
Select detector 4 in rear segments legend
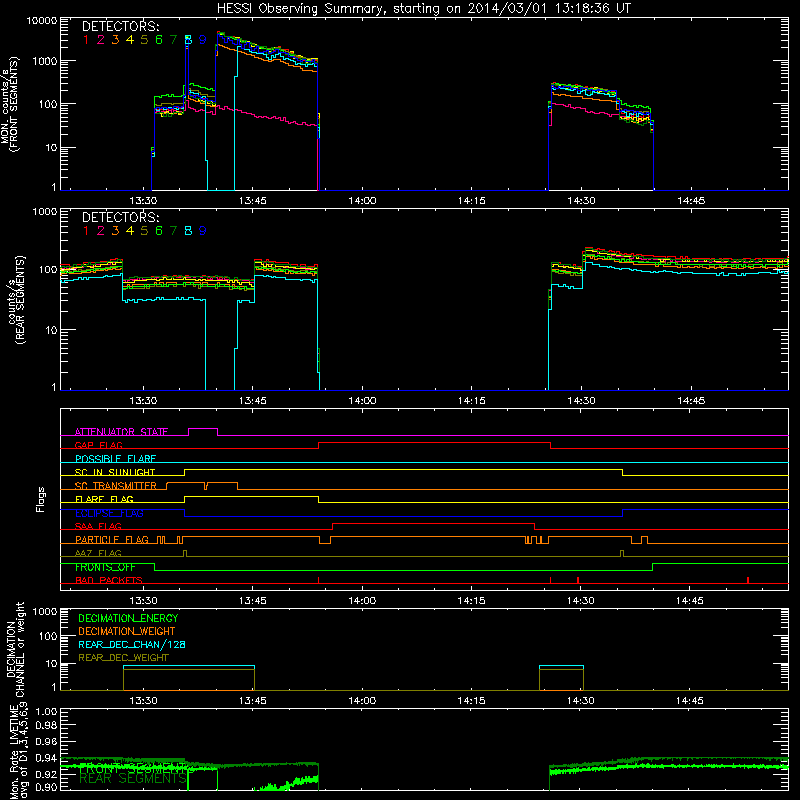(x=130, y=231)
